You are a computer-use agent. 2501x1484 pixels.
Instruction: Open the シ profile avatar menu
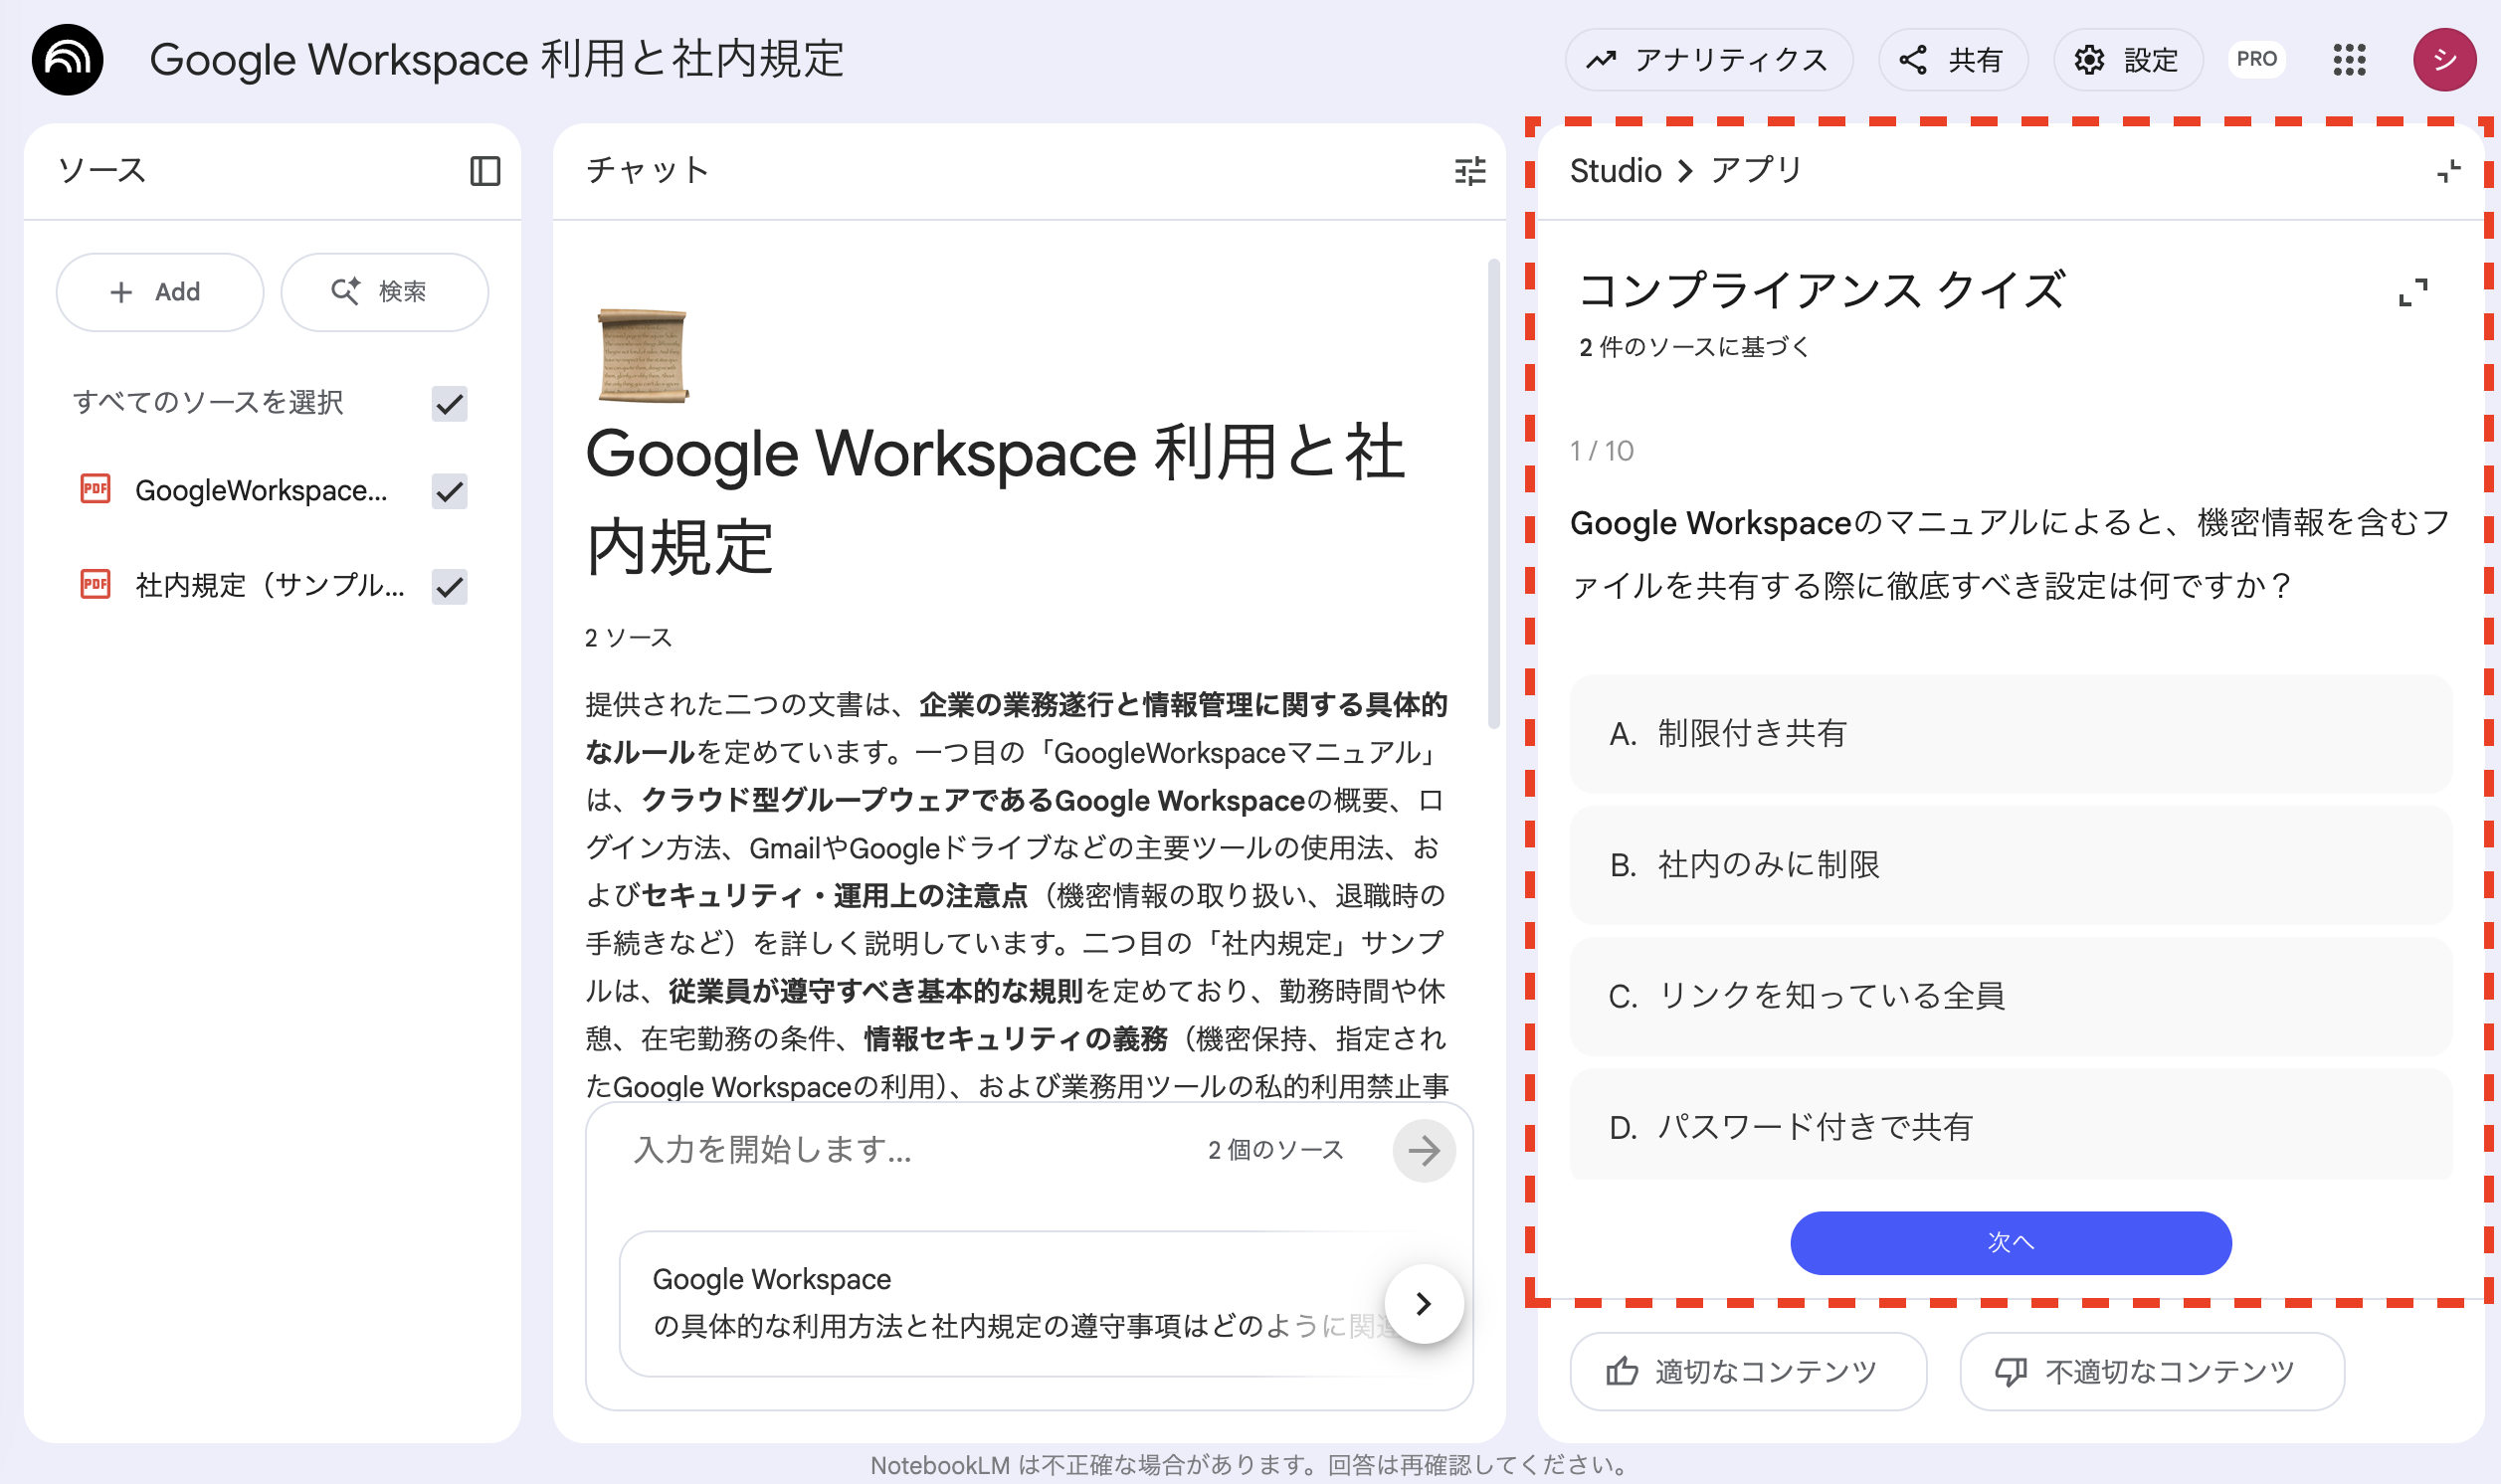(2445, 59)
